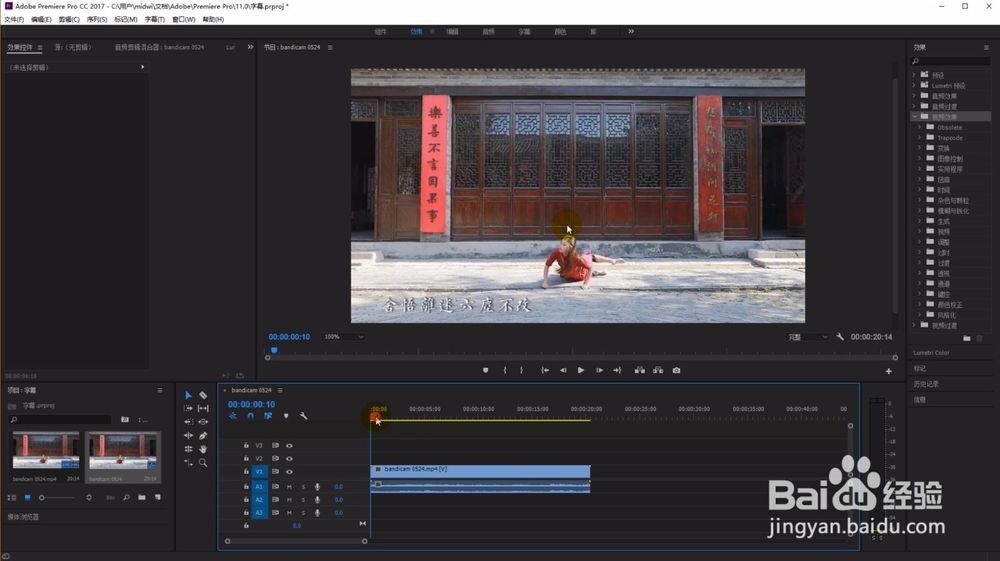Click Export Frame camera icon
This screenshot has height=561, width=1000.
coord(676,370)
